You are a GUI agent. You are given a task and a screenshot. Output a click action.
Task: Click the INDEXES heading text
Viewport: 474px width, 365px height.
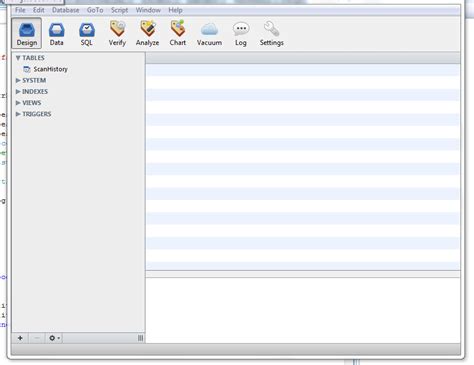35,91
